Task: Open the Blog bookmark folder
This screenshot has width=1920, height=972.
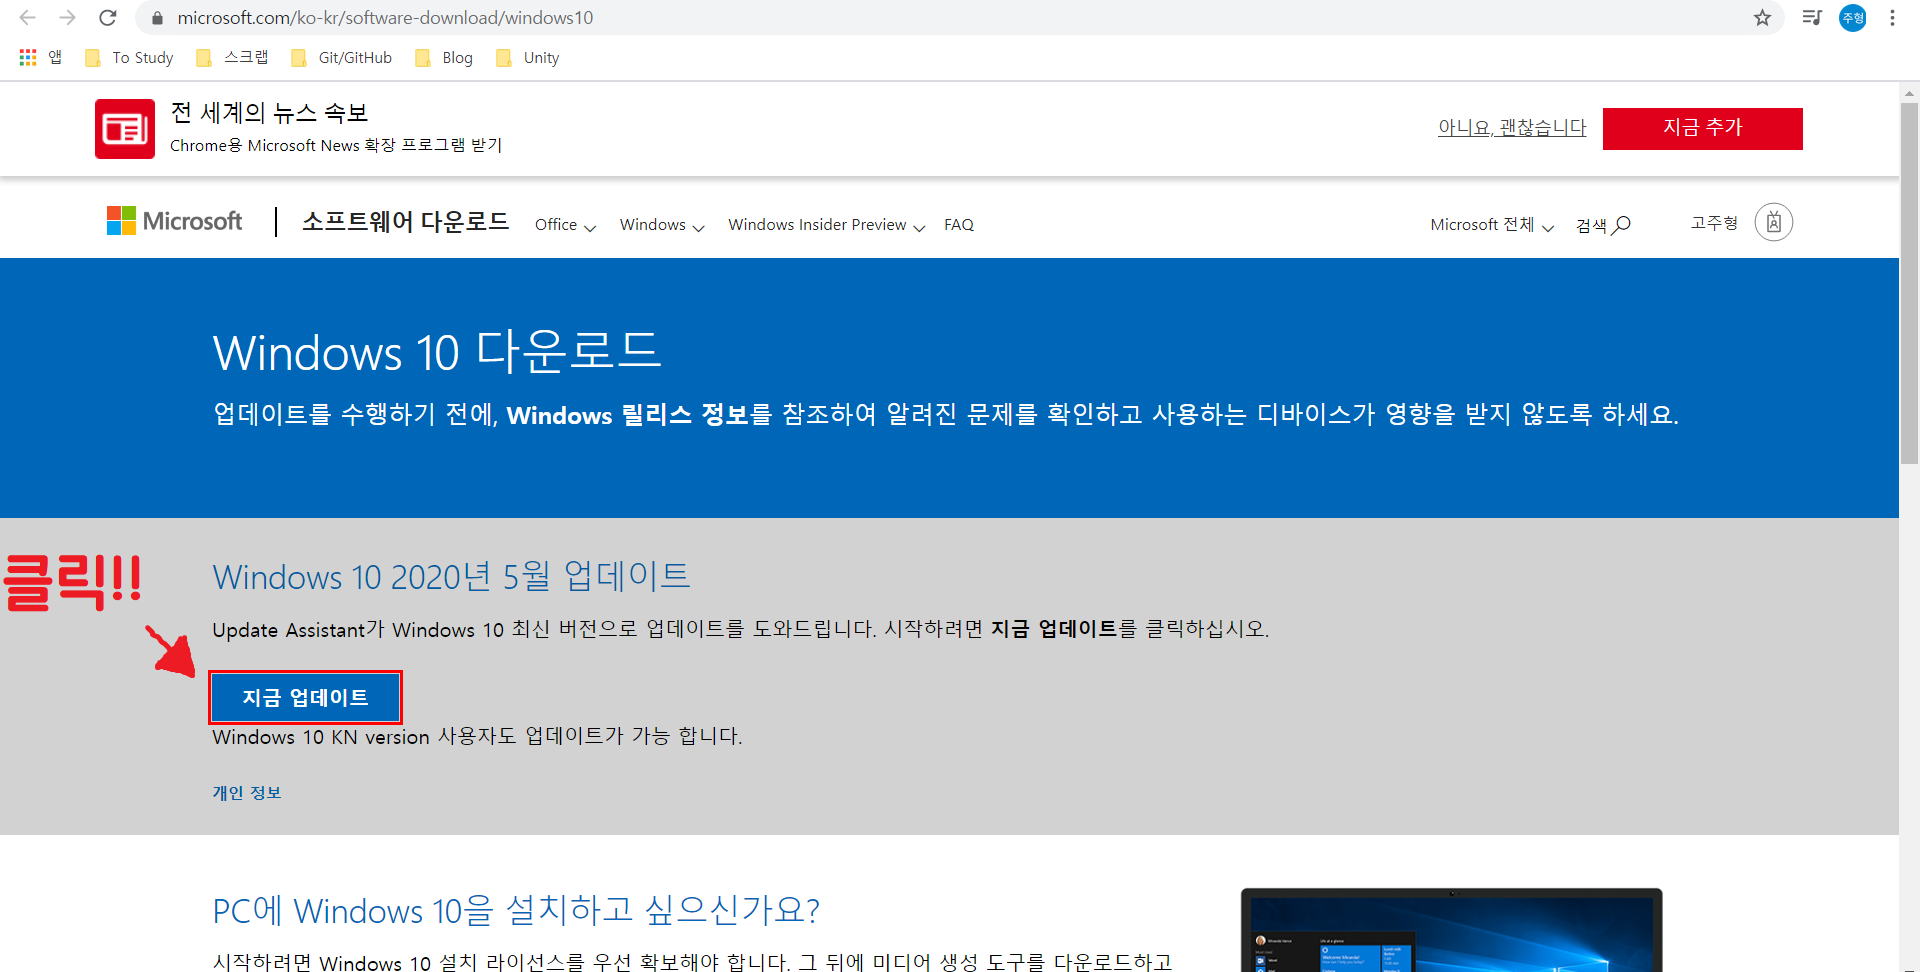Action: (x=443, y=58)
